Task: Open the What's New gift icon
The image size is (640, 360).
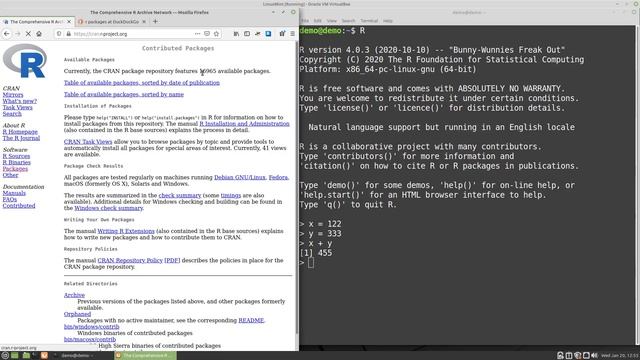Action: pos(282,34)
